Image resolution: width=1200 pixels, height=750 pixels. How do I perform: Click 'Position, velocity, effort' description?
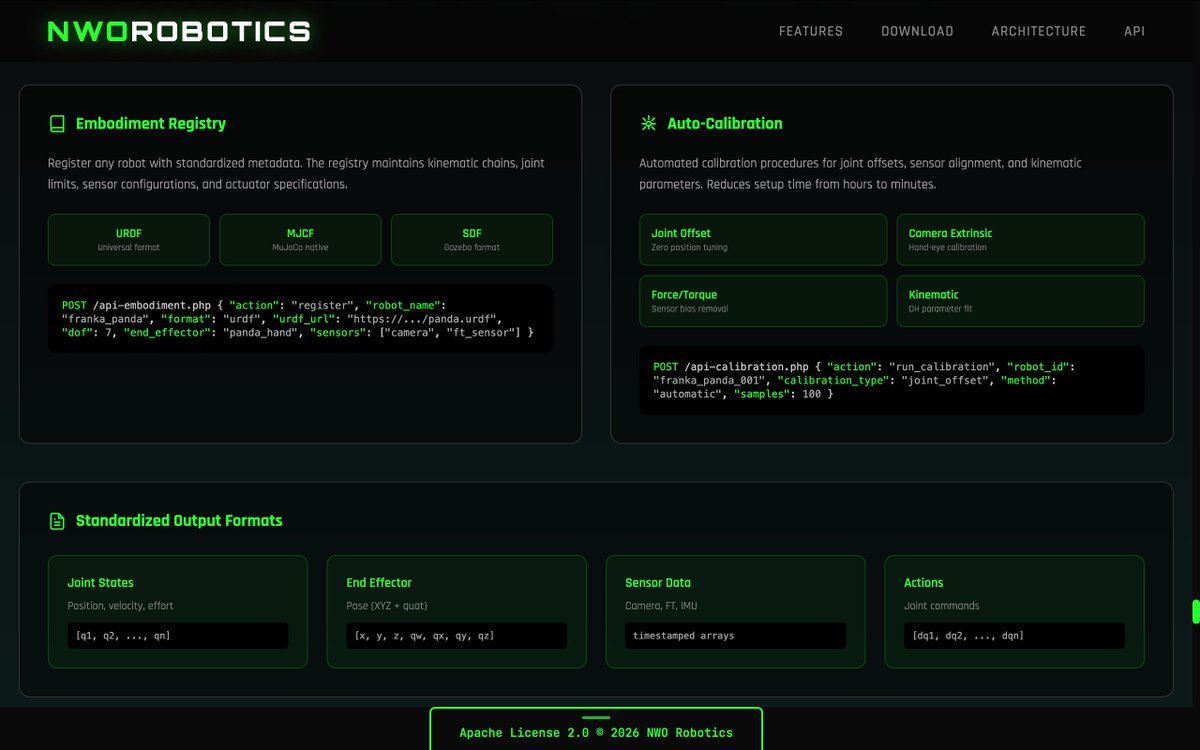point(120,606)
